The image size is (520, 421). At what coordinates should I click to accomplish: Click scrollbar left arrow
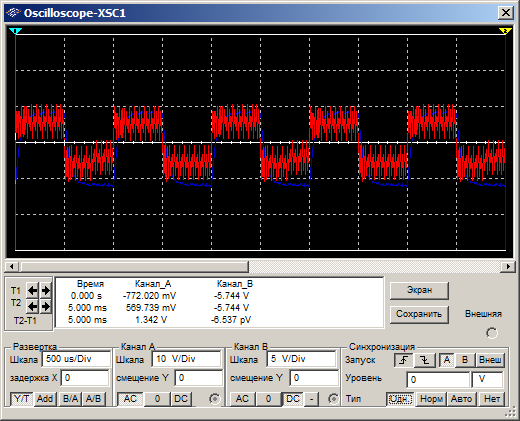tap(12, 266)
